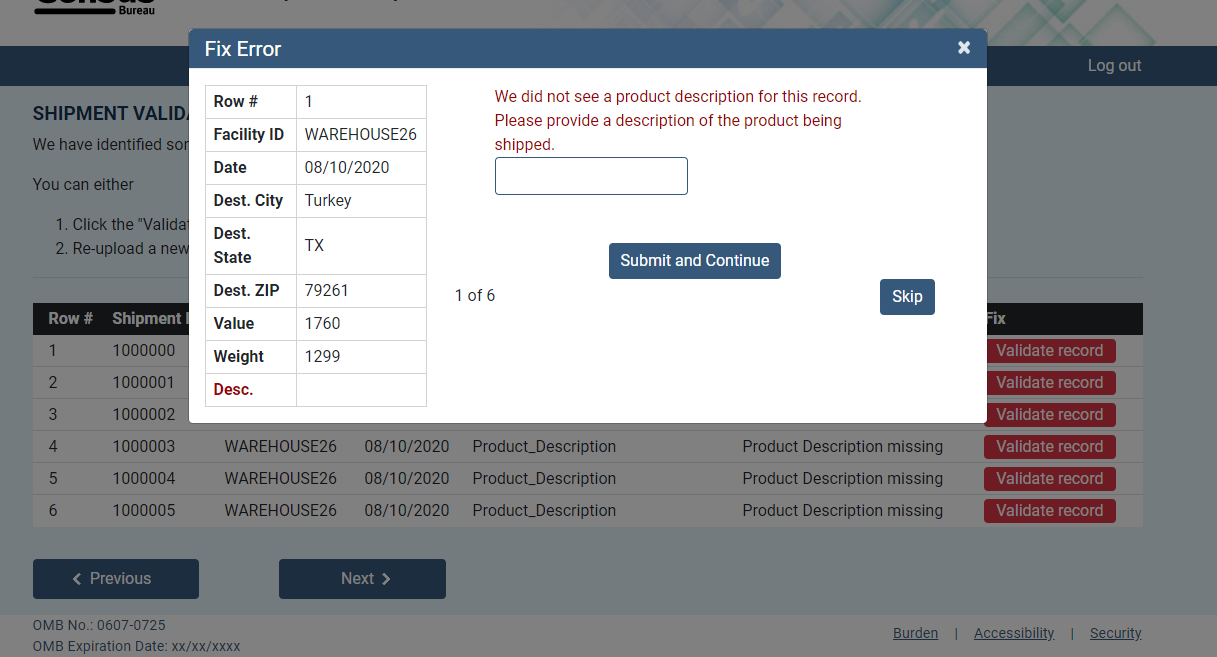The width and height of the screenshot is (1217, 657).
Task: Click the Log out link
Action: [x=1114, y=66]
